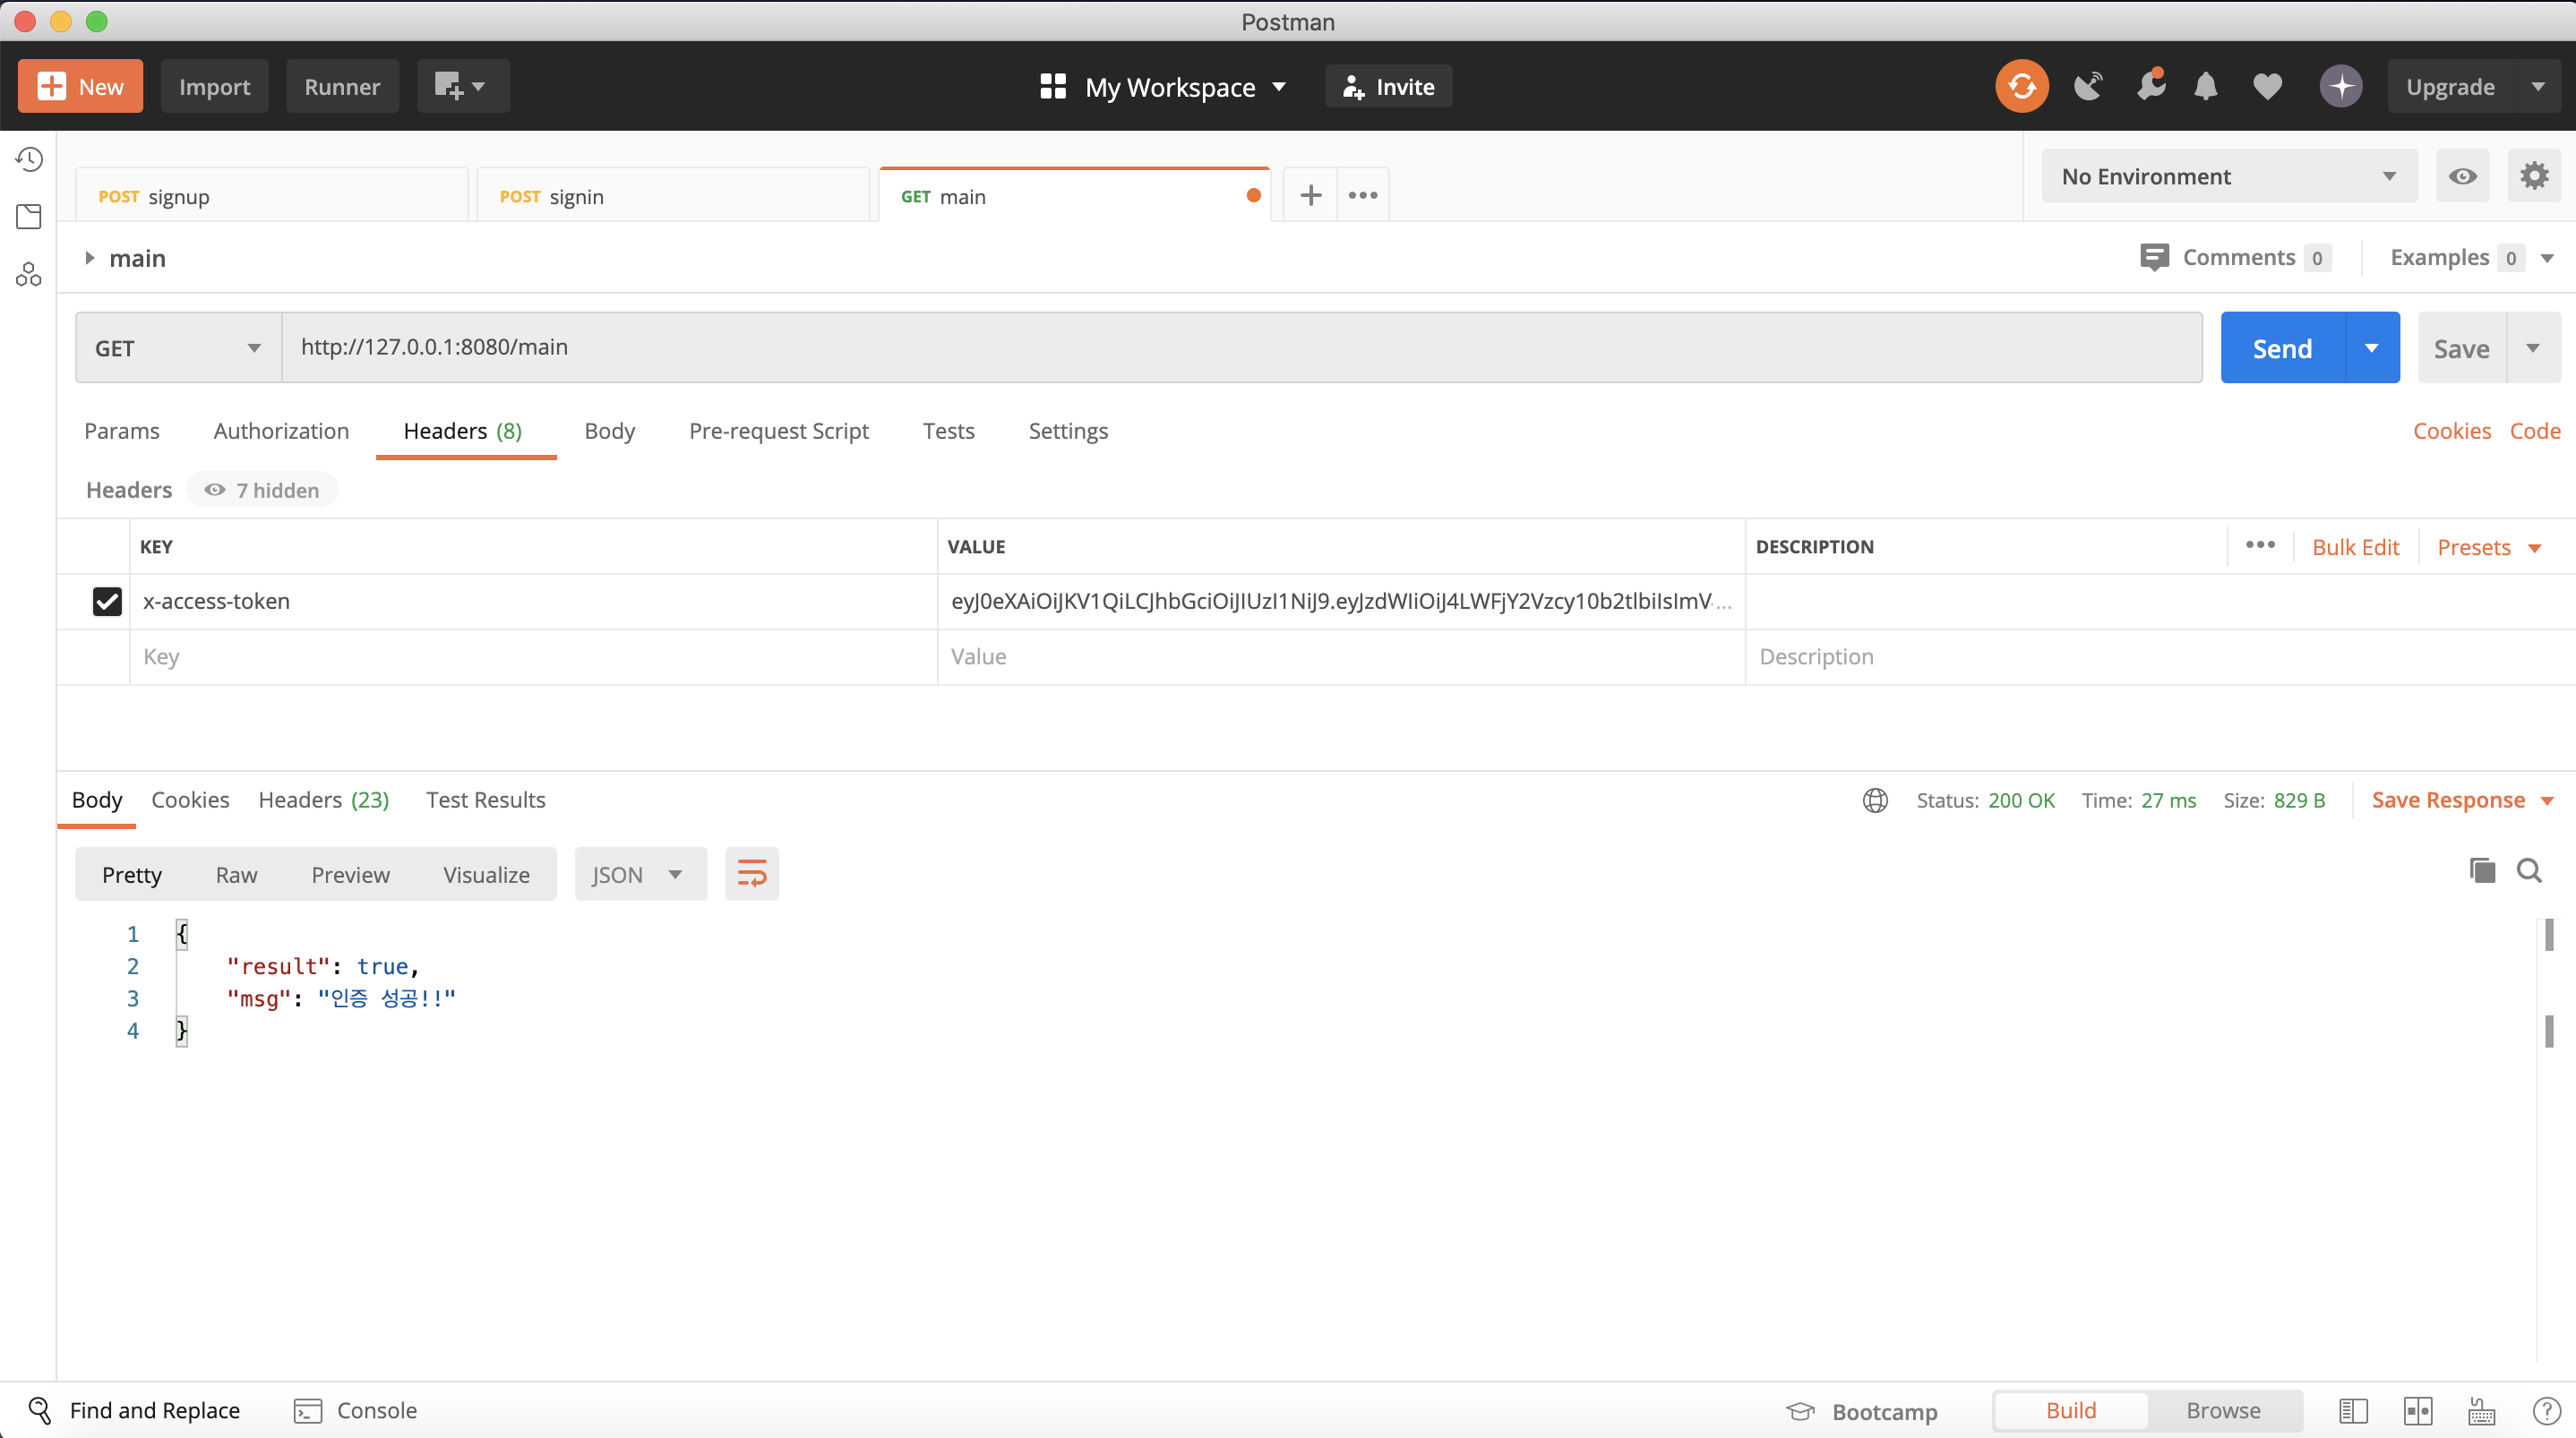Switch to Browse mode
Screen dimensions: 2576x1438
click(2222, 1410)
